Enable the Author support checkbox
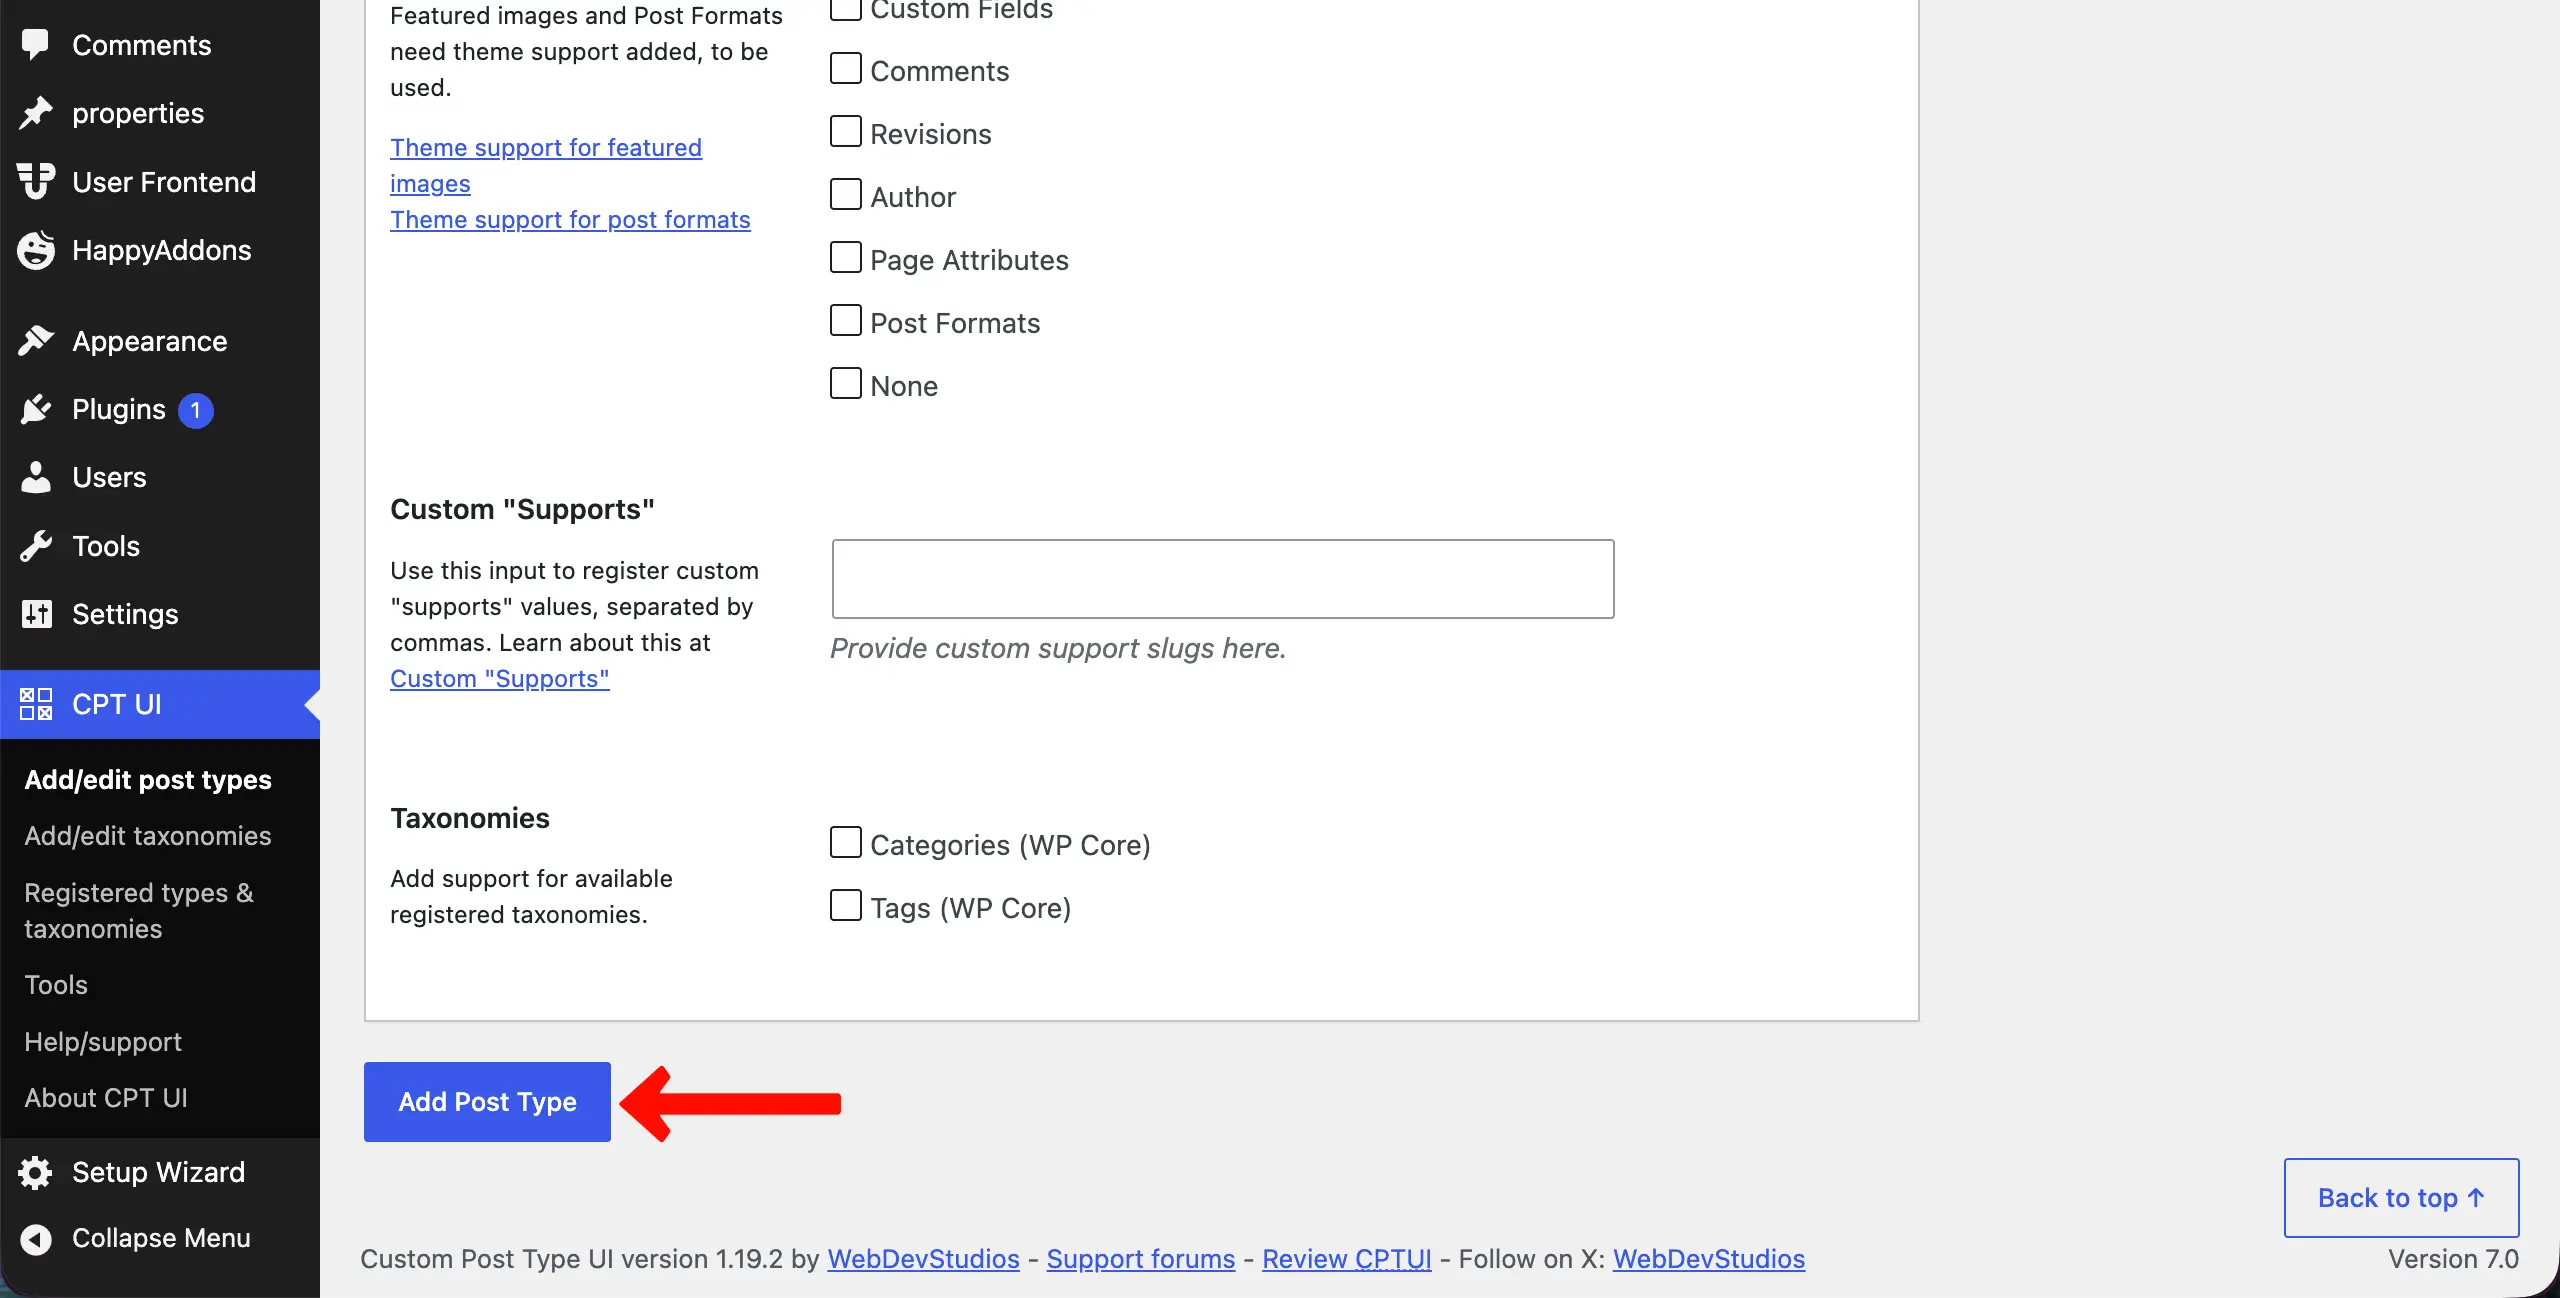This screenshot has height=1298, width=2560. pos(846,195)
